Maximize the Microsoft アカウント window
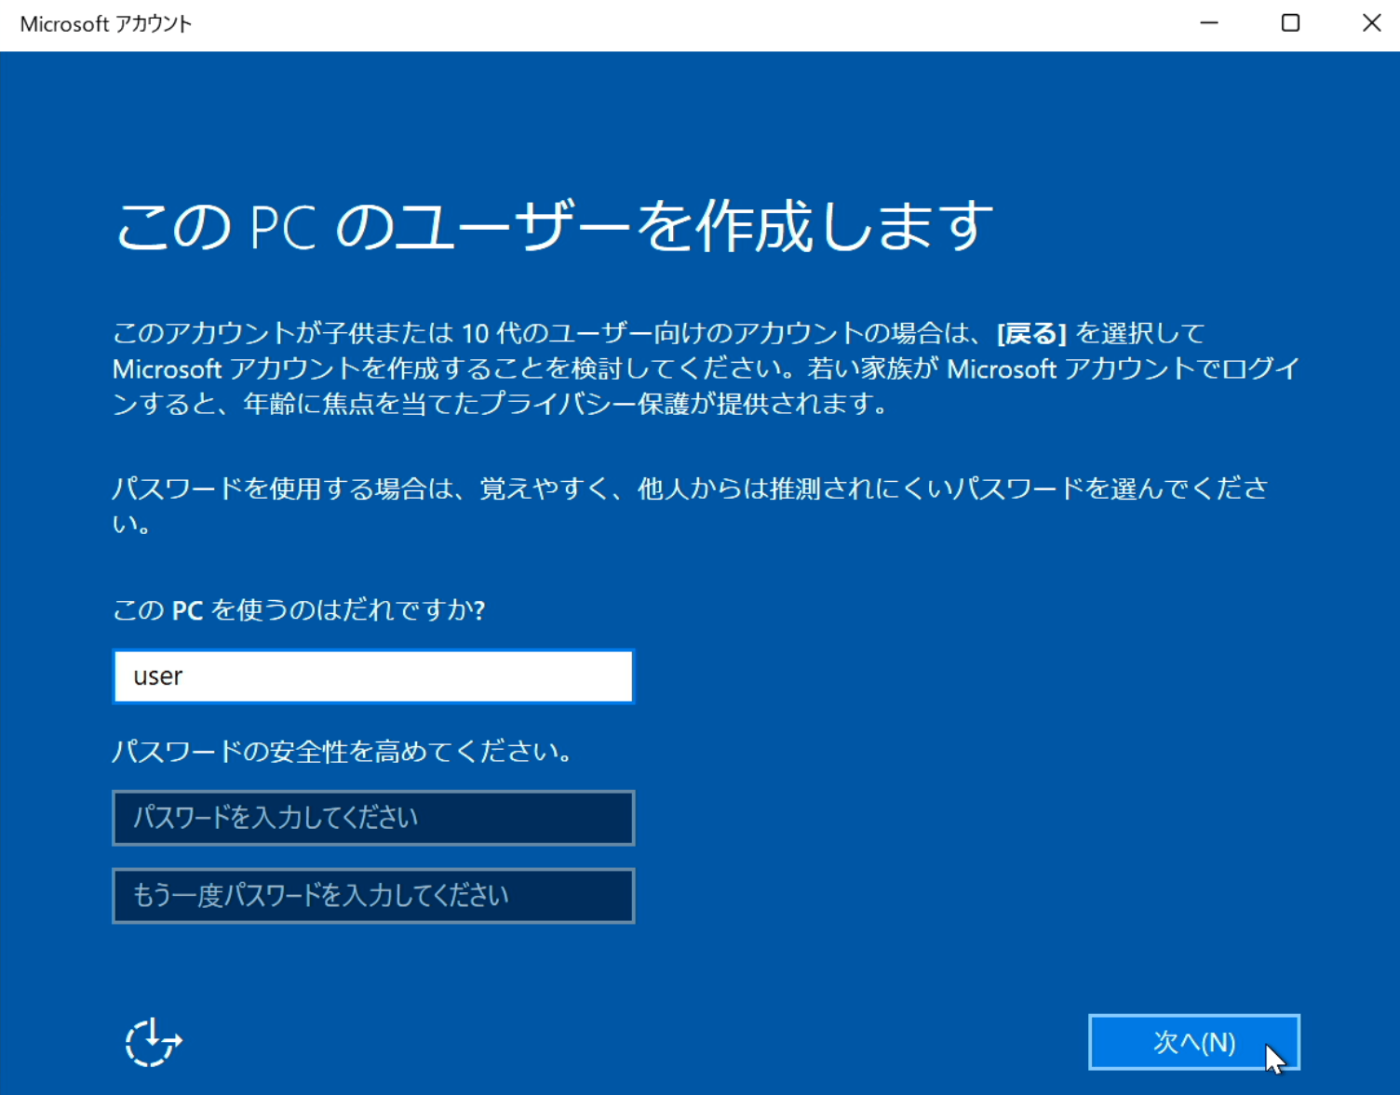The width and height of the screenshot is (1400, 1095). [1291, 23]
